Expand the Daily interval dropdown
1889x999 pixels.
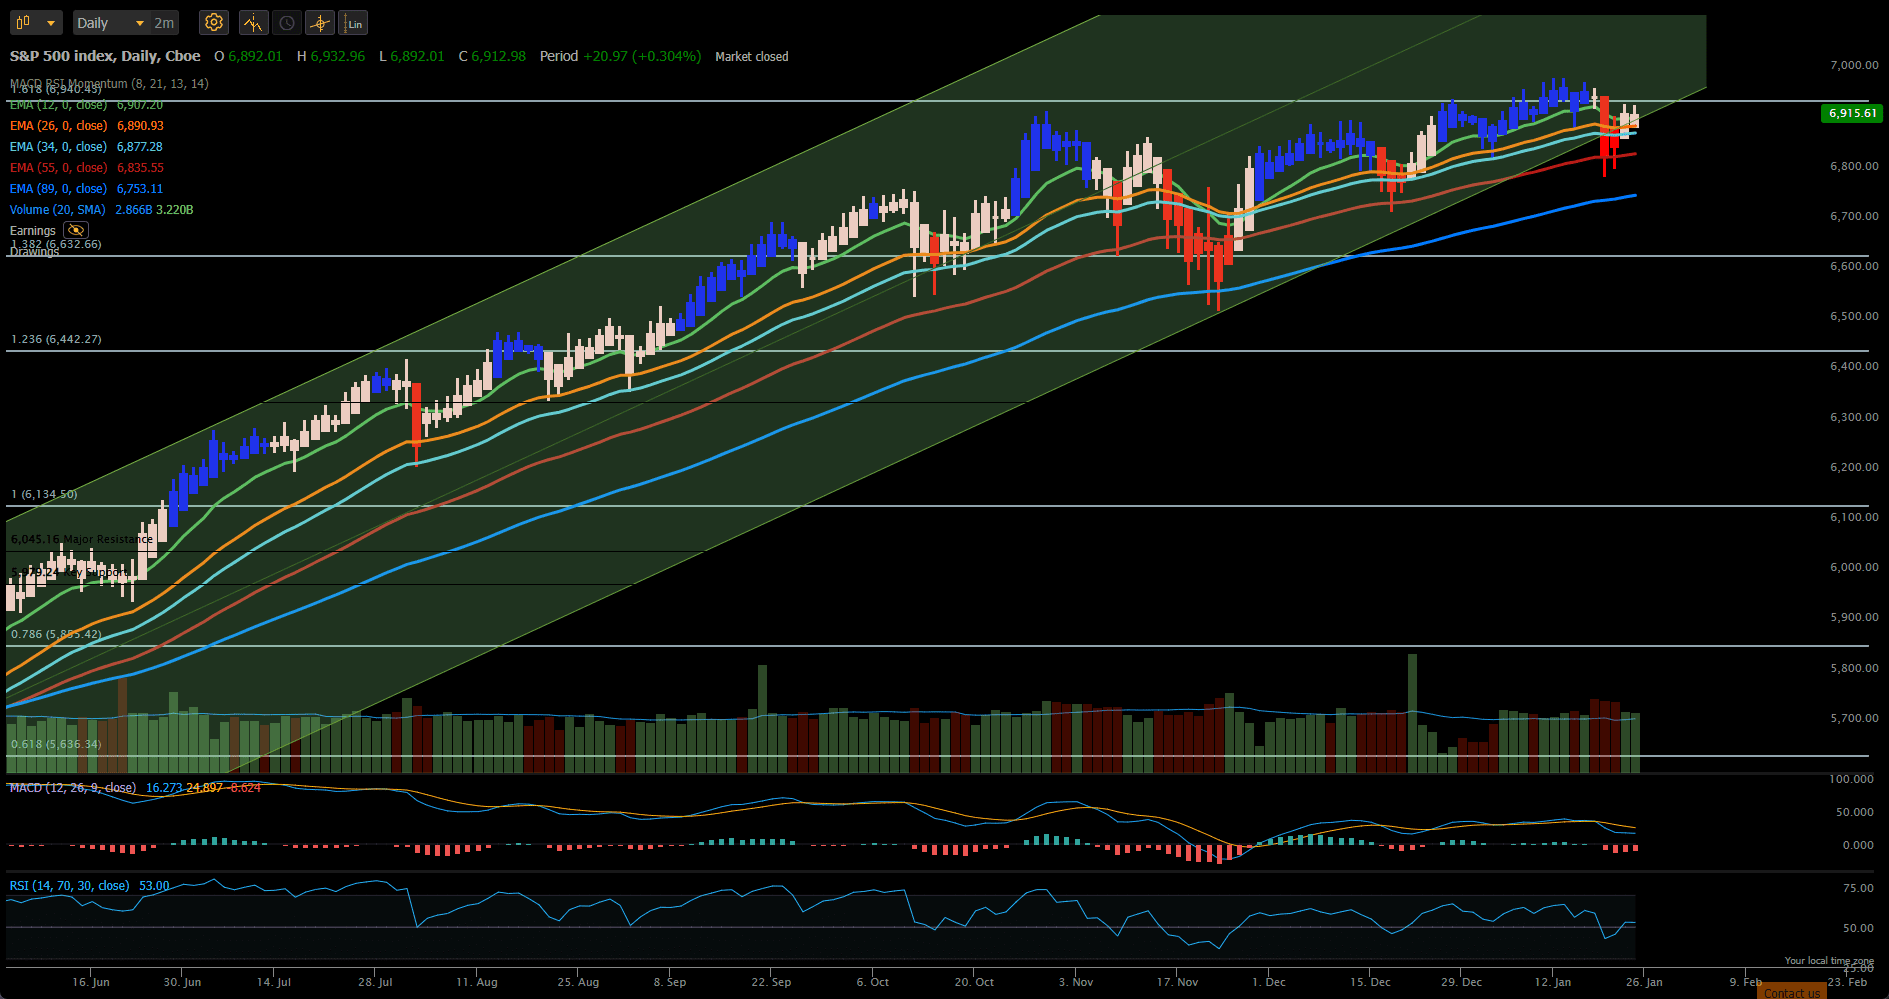tap(111, 23)
